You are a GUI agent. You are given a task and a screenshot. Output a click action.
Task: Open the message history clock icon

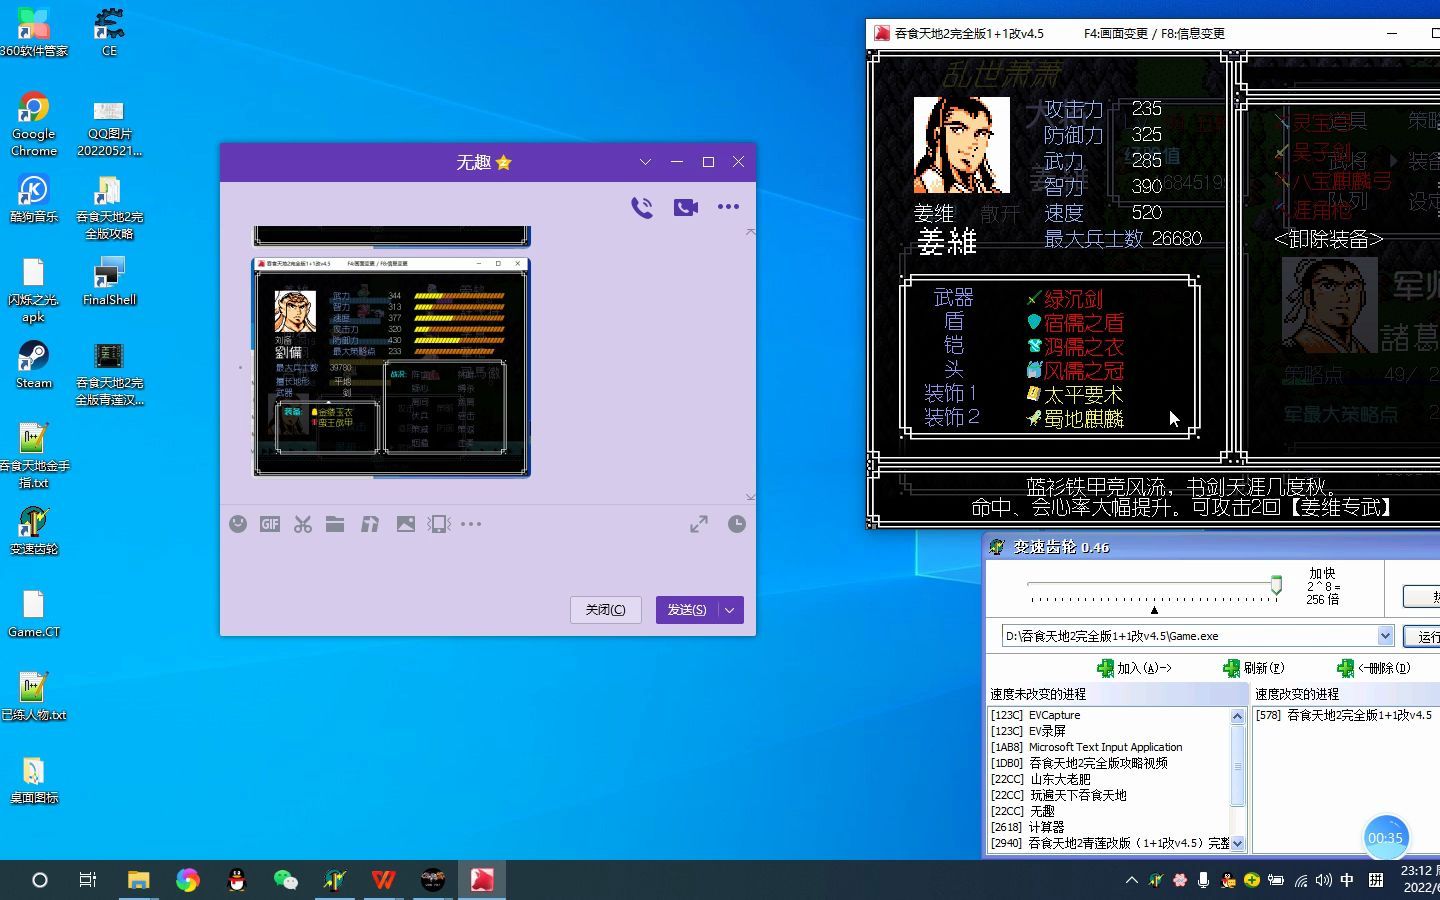point(737,524)
